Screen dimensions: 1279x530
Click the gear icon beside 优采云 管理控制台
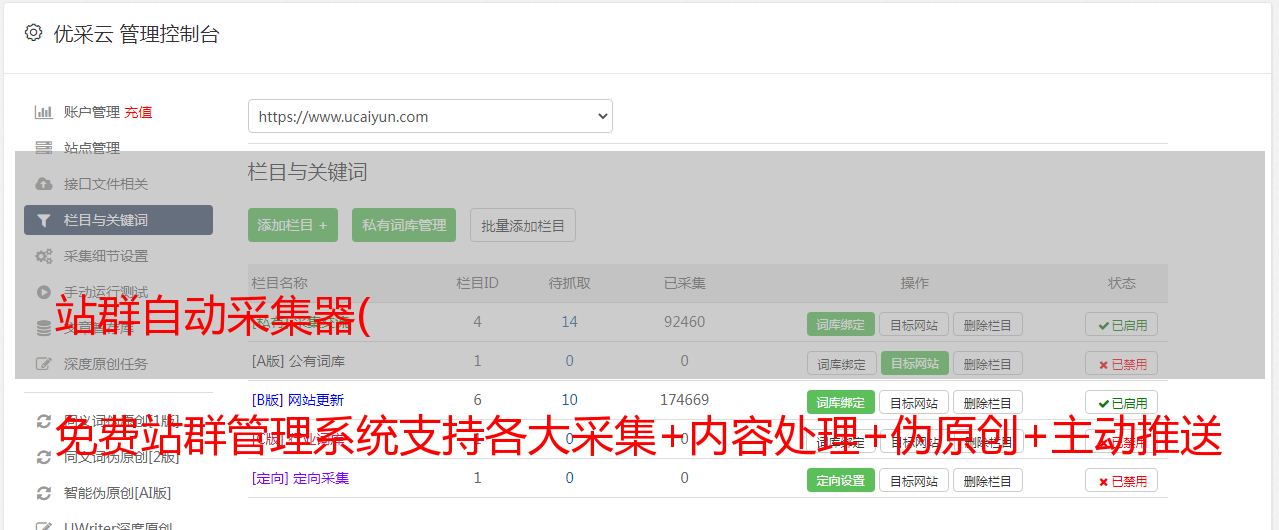tap(34, 33)
